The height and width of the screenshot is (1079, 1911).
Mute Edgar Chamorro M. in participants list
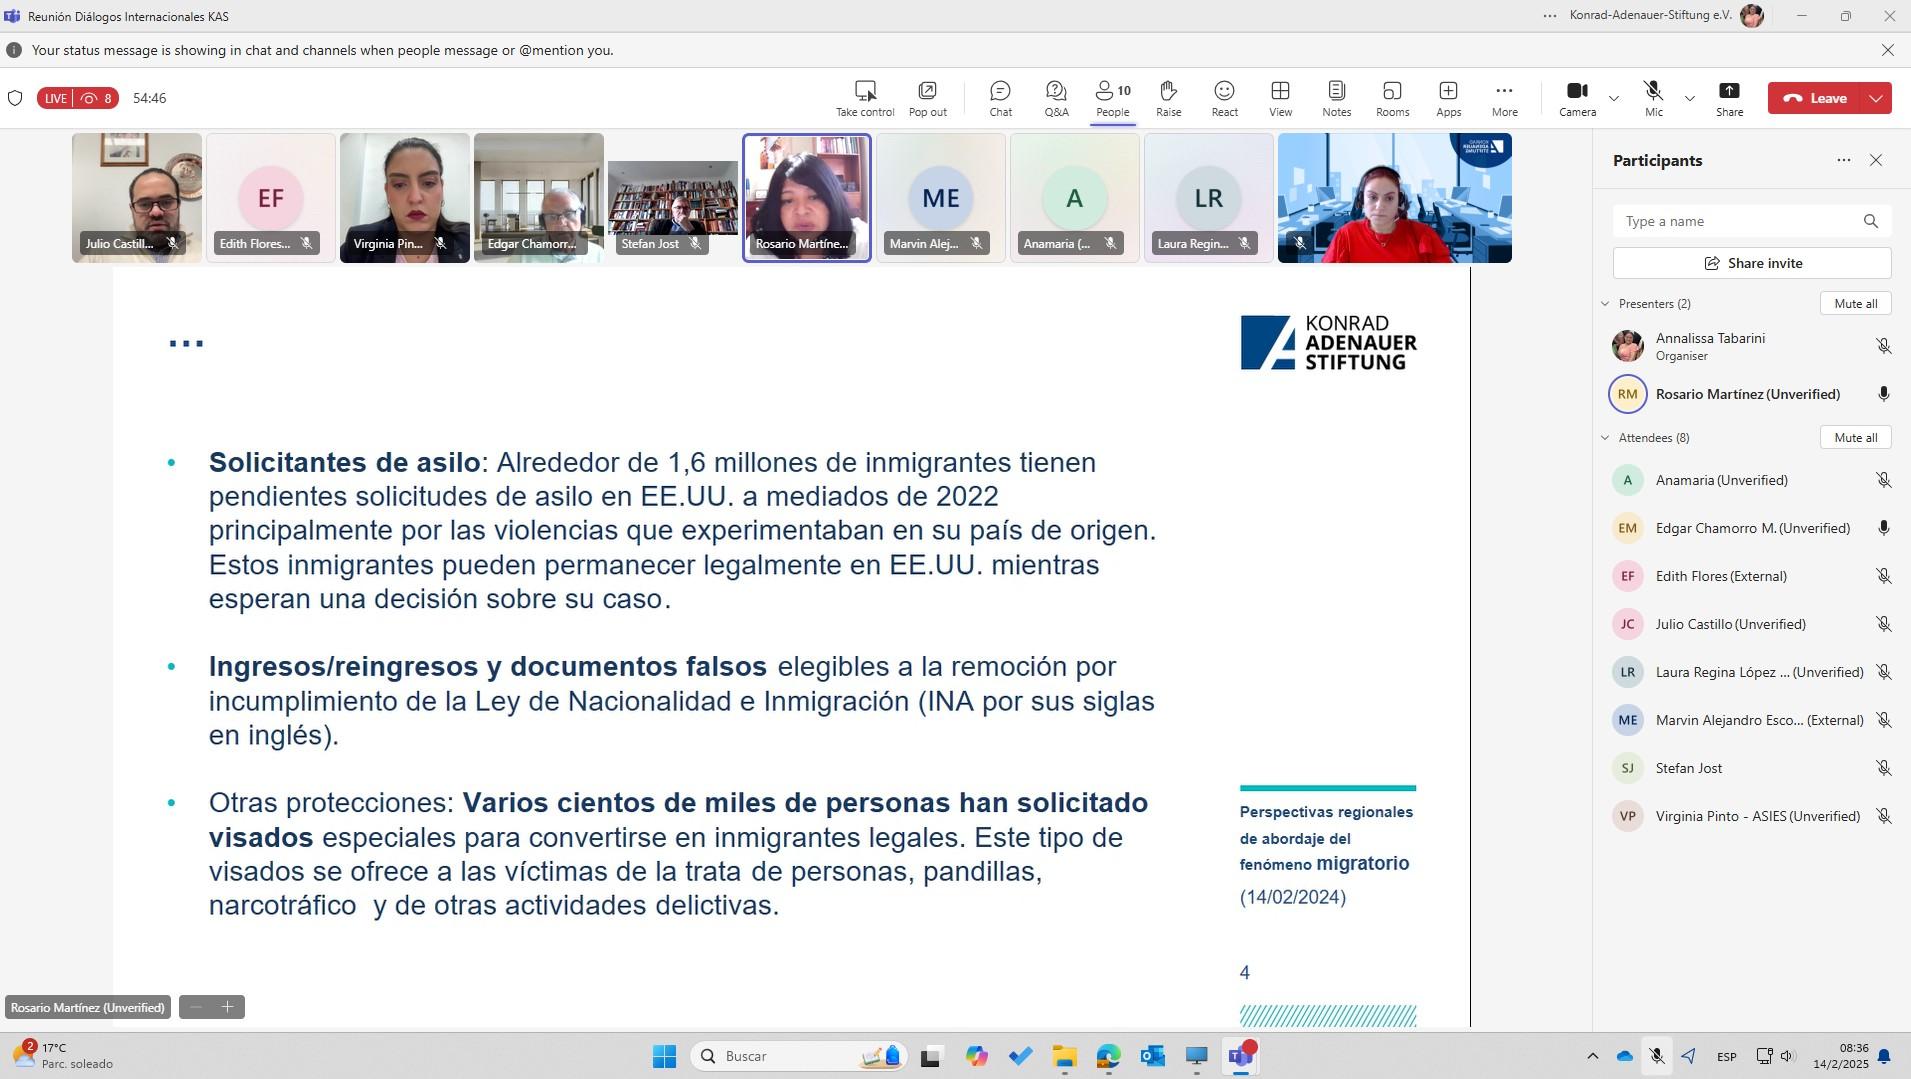click(1883, 528)
